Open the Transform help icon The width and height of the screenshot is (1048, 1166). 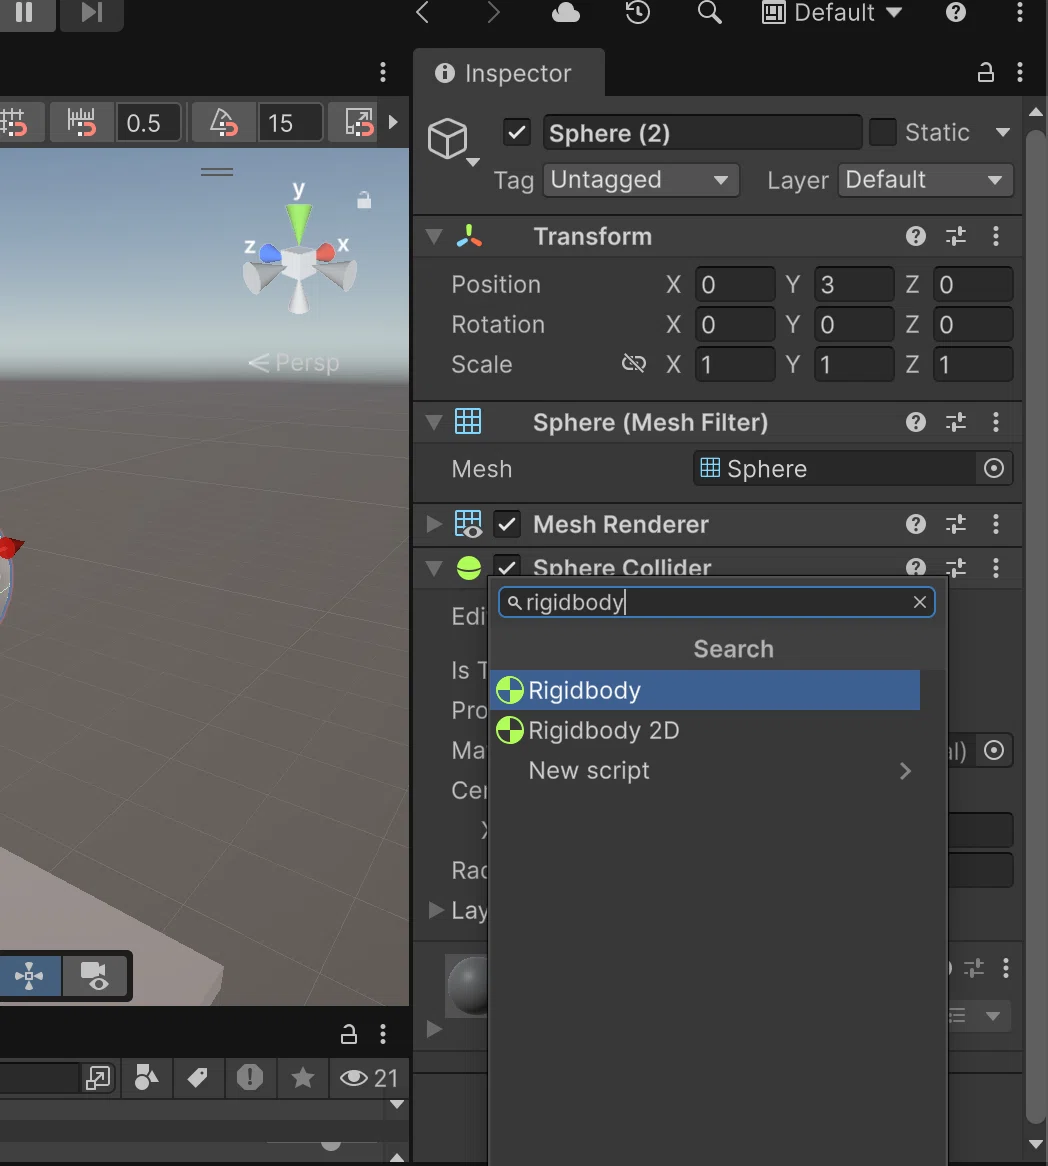916,236
